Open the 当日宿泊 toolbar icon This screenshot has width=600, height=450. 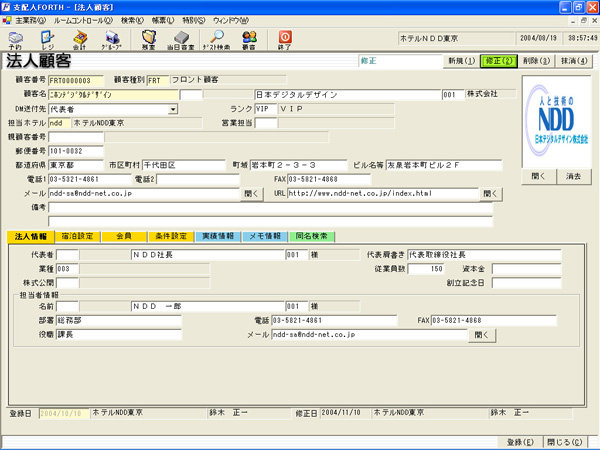click(182, 40)
